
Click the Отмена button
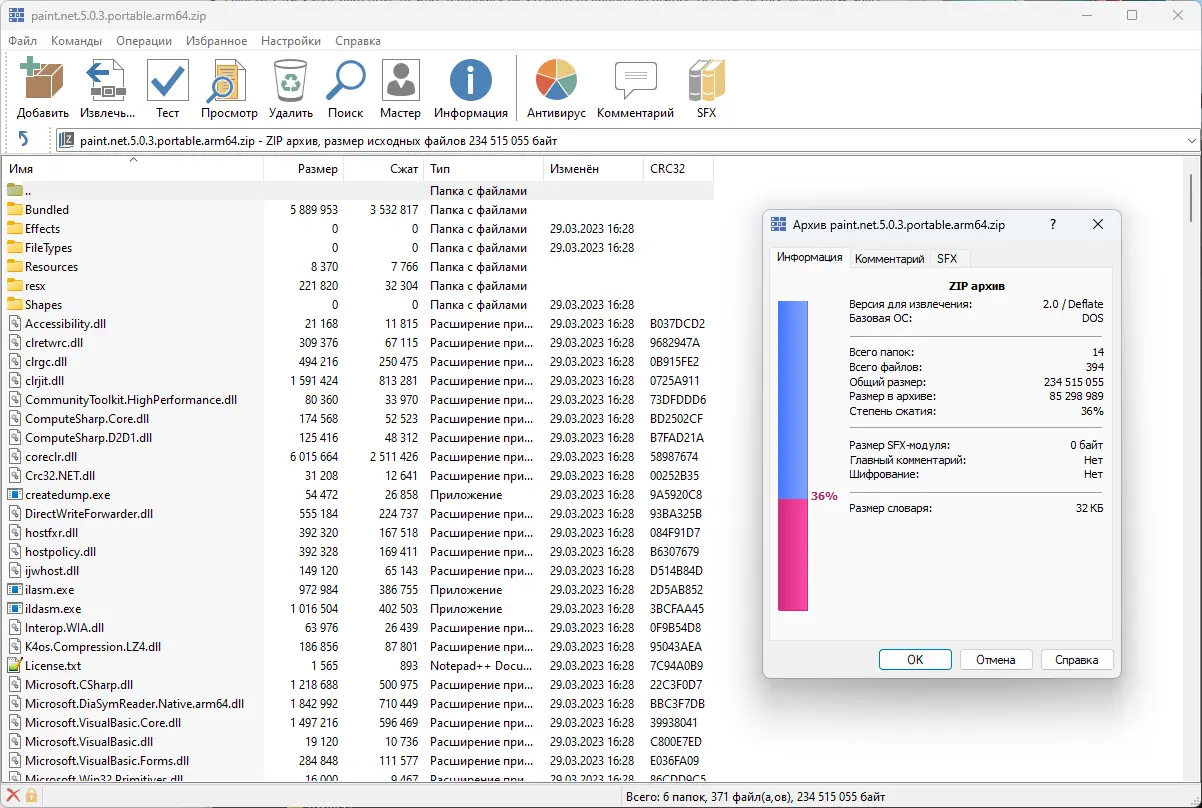click(996, 659)
